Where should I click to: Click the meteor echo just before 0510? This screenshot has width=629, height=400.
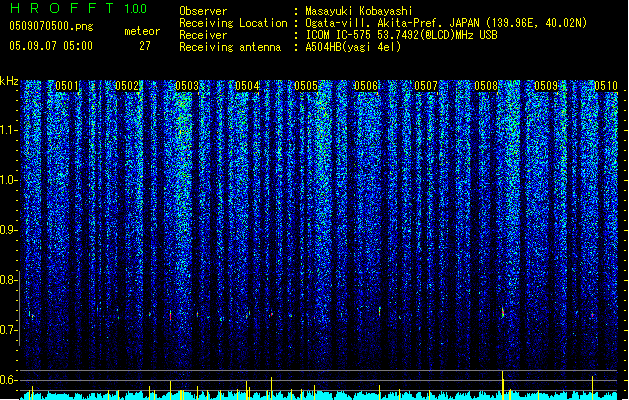592,316
